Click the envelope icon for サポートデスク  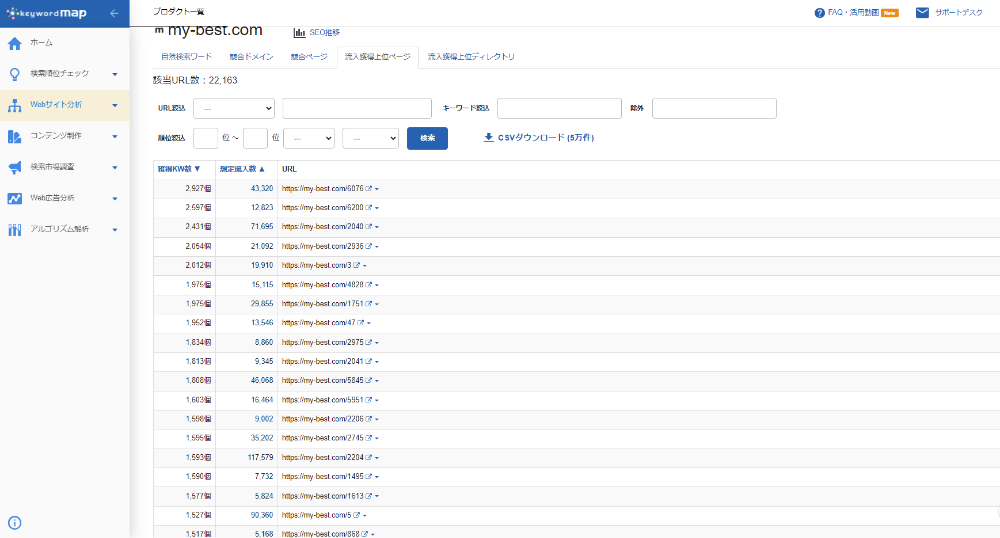click(922, 13)
